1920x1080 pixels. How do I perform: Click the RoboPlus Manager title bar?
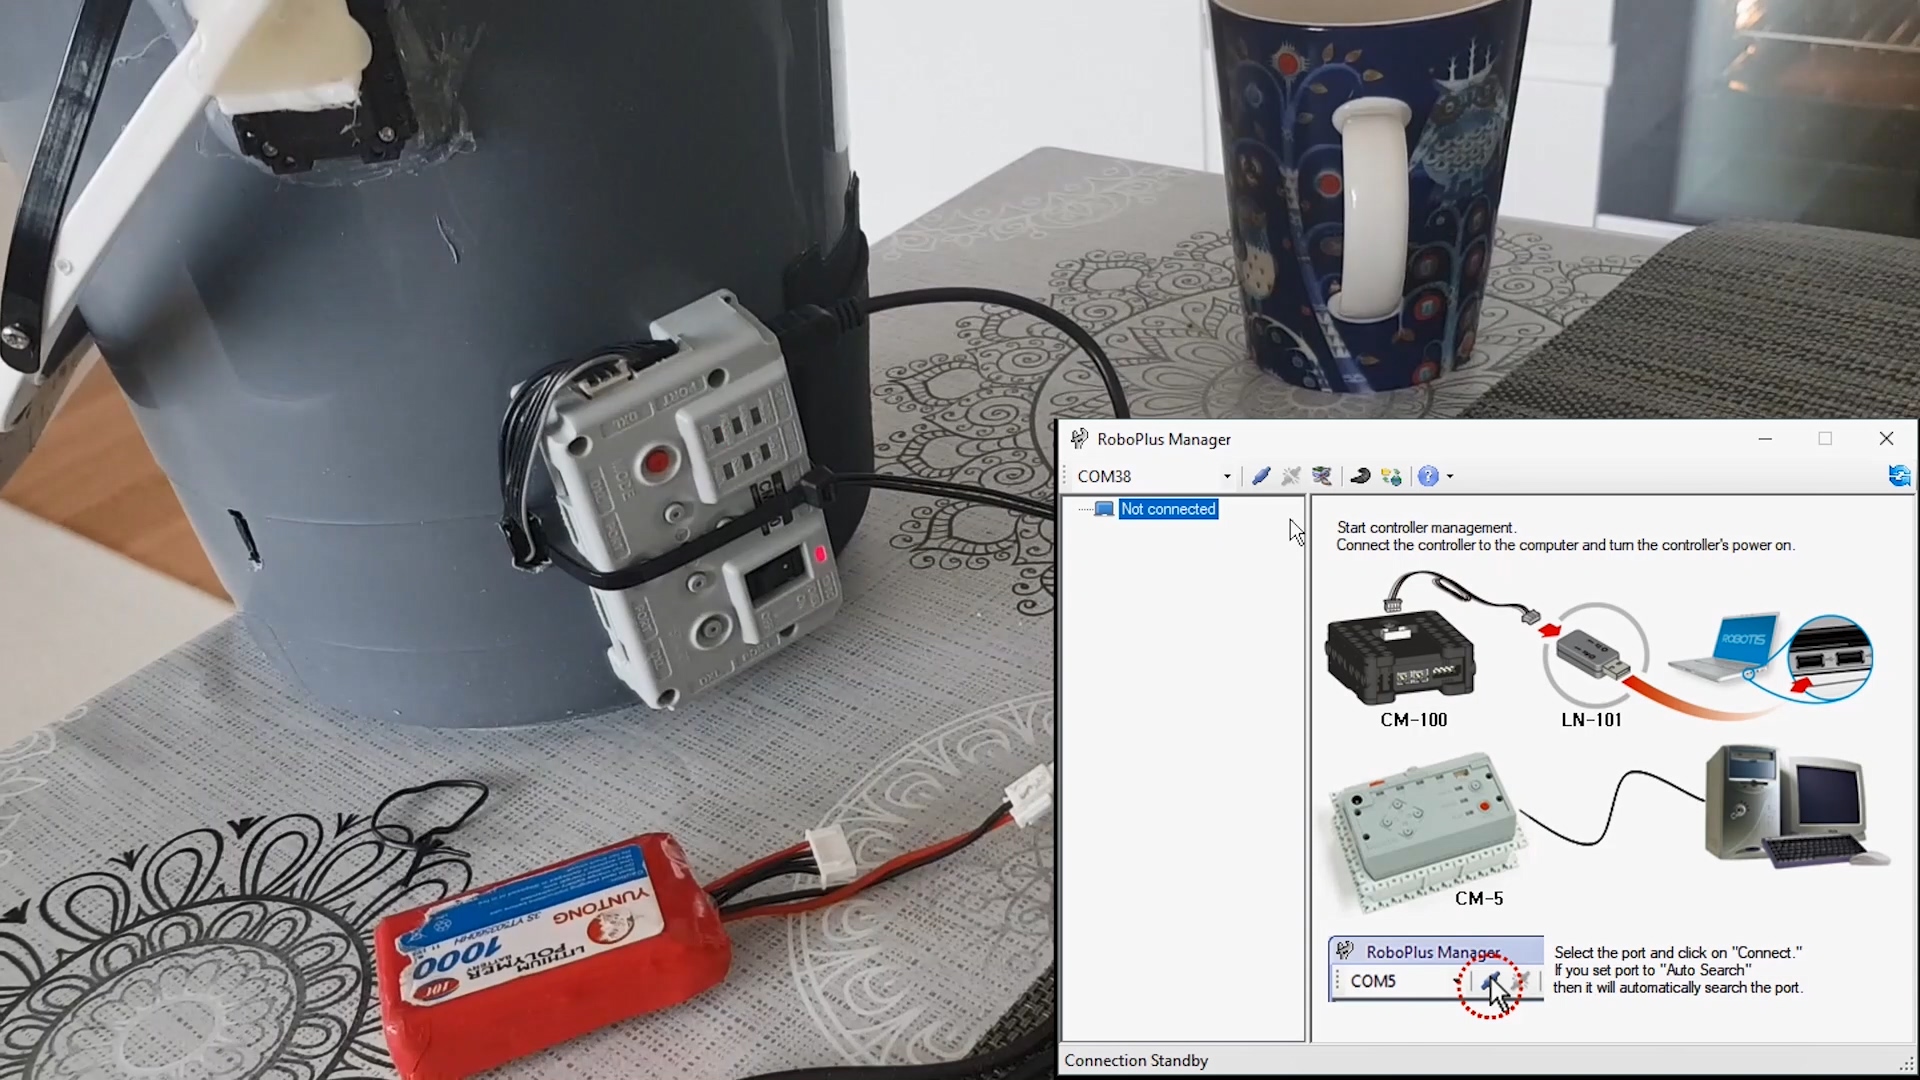[1400, 438]
